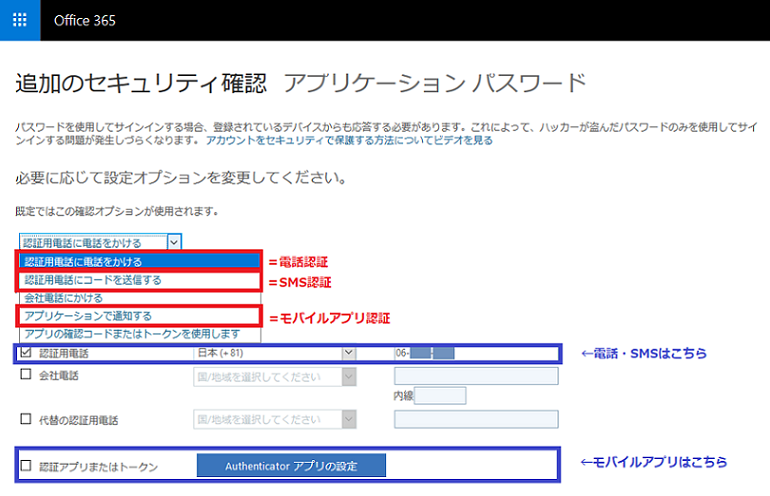Focus the 会社電話 number input field

click(476, 376)
